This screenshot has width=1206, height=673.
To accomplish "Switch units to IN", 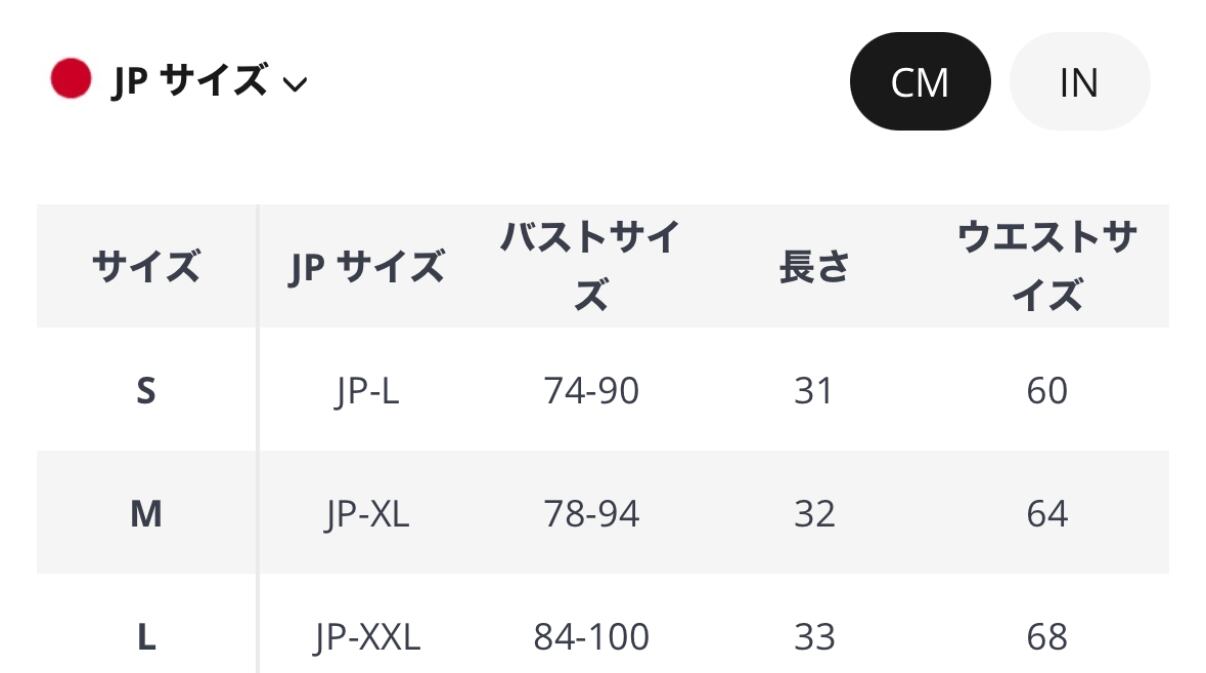I will click(x=1079, y=82).
